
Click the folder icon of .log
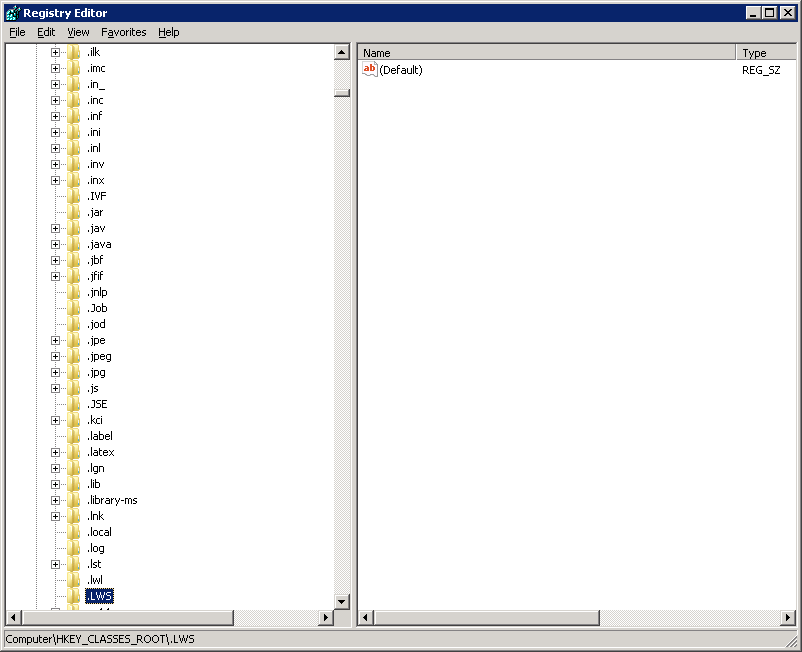(x=74, y=548)
